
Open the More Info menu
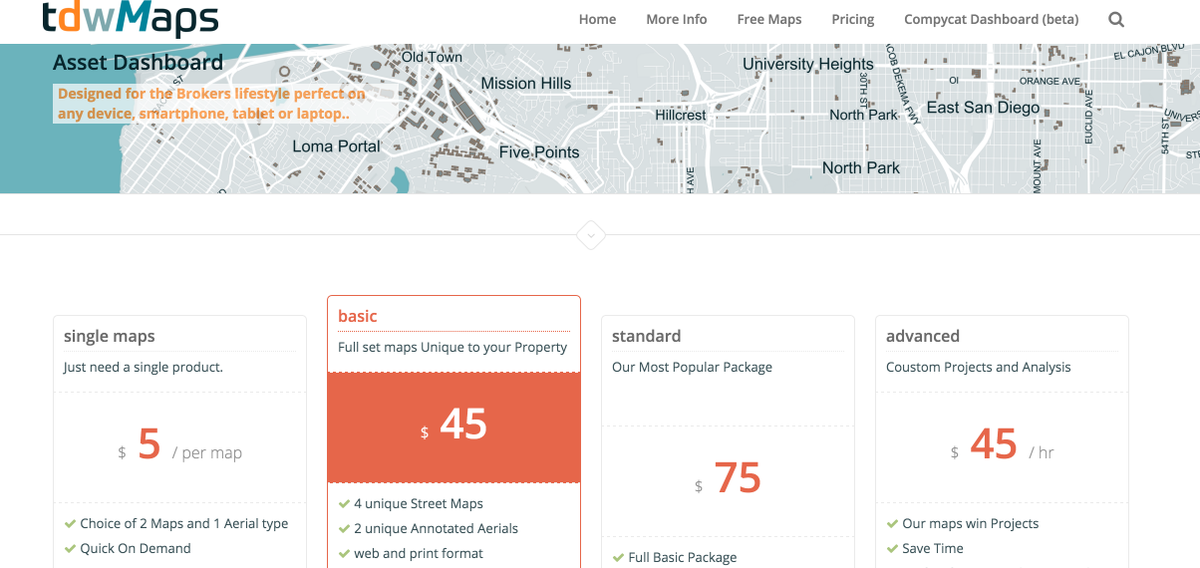676,19
